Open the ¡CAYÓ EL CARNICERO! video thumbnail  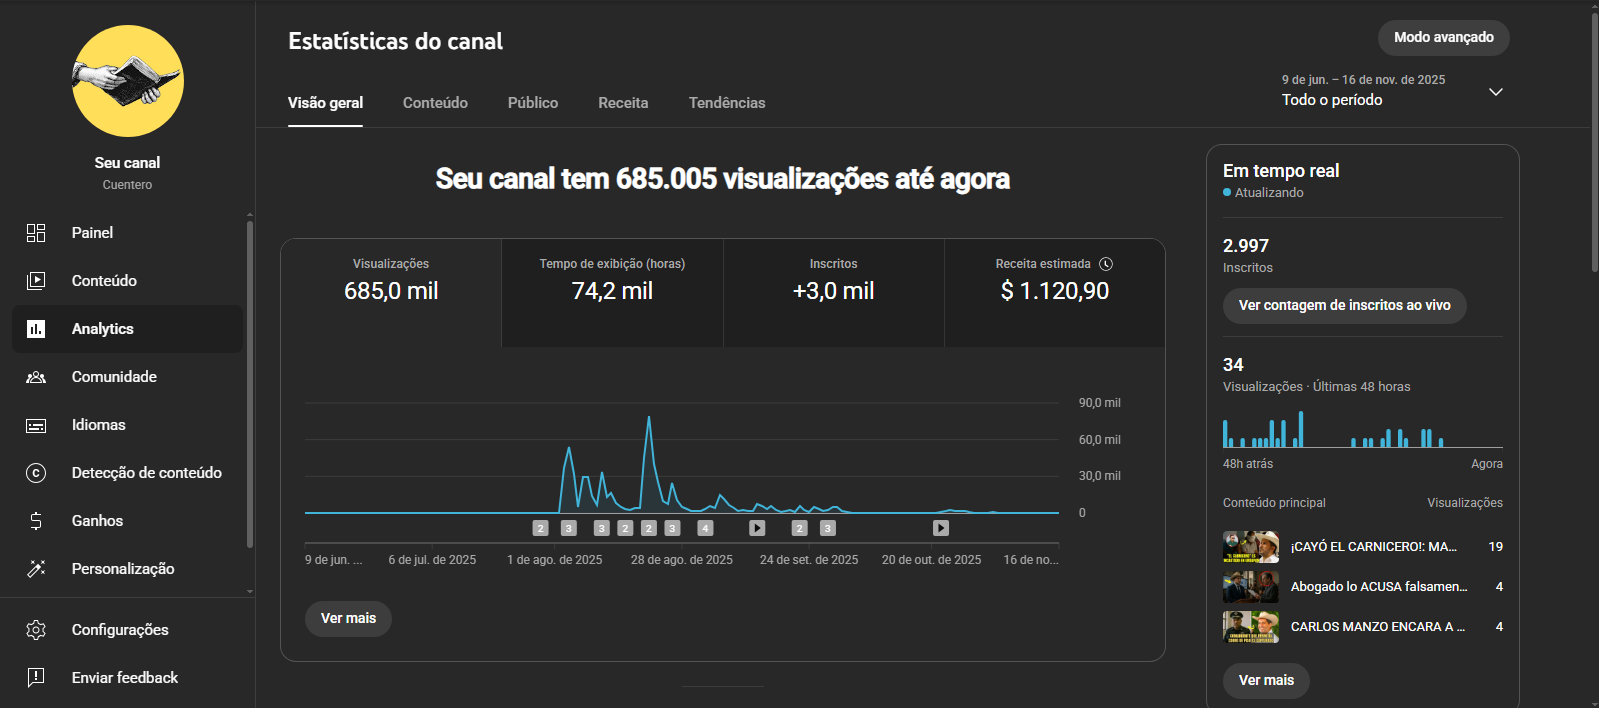pyautogui.click(x=1250, y=547)
